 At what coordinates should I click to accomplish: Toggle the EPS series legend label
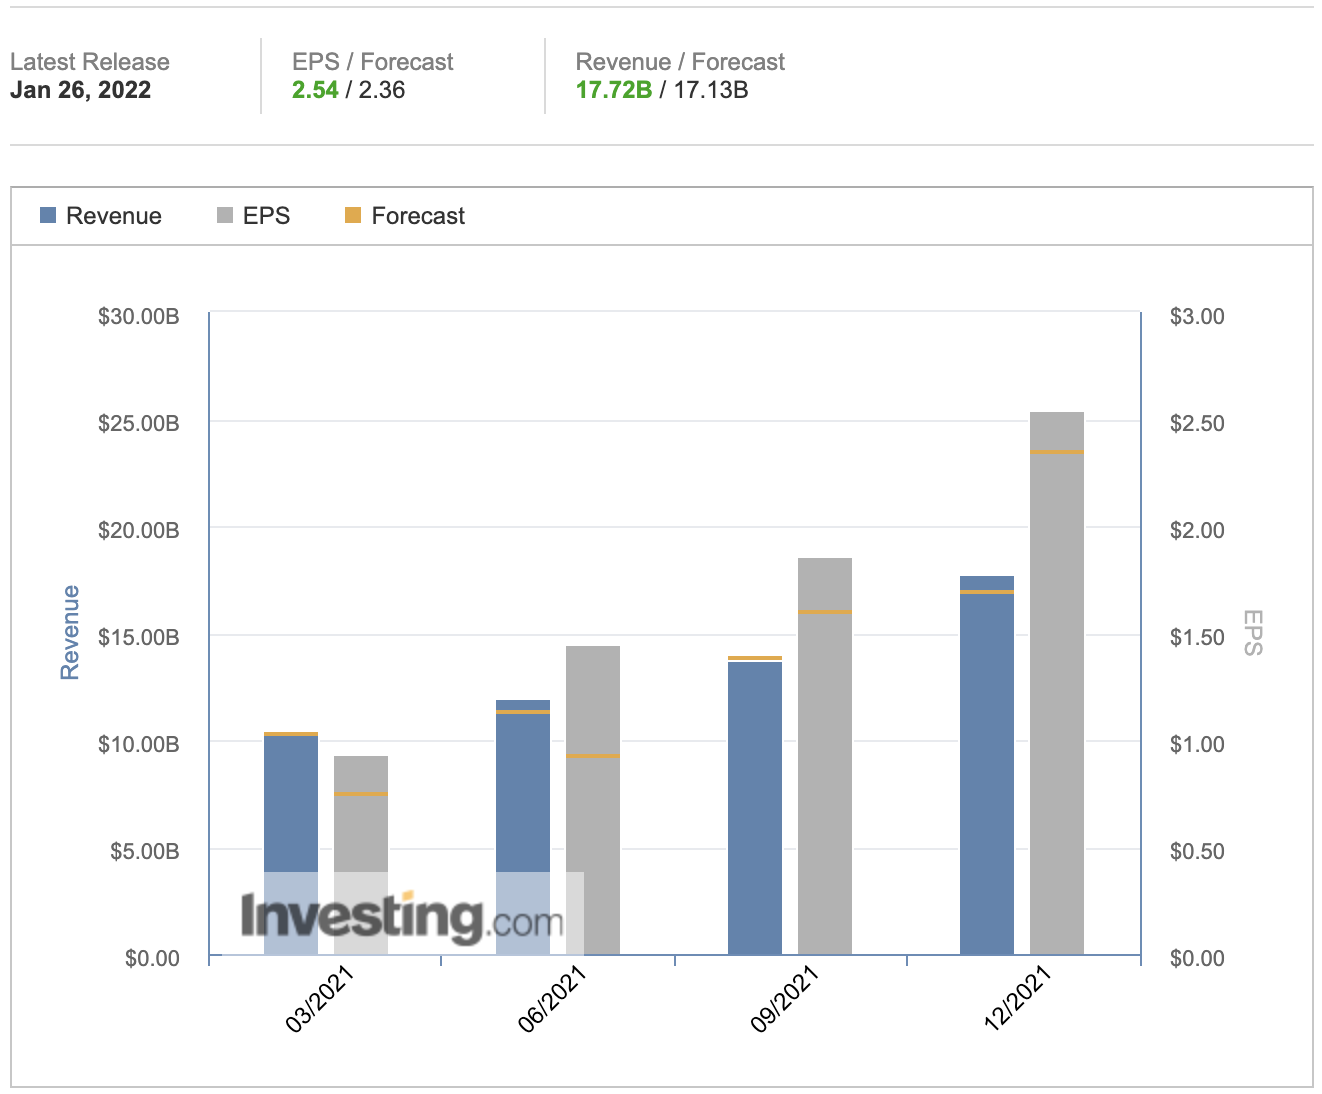[266, 216]
